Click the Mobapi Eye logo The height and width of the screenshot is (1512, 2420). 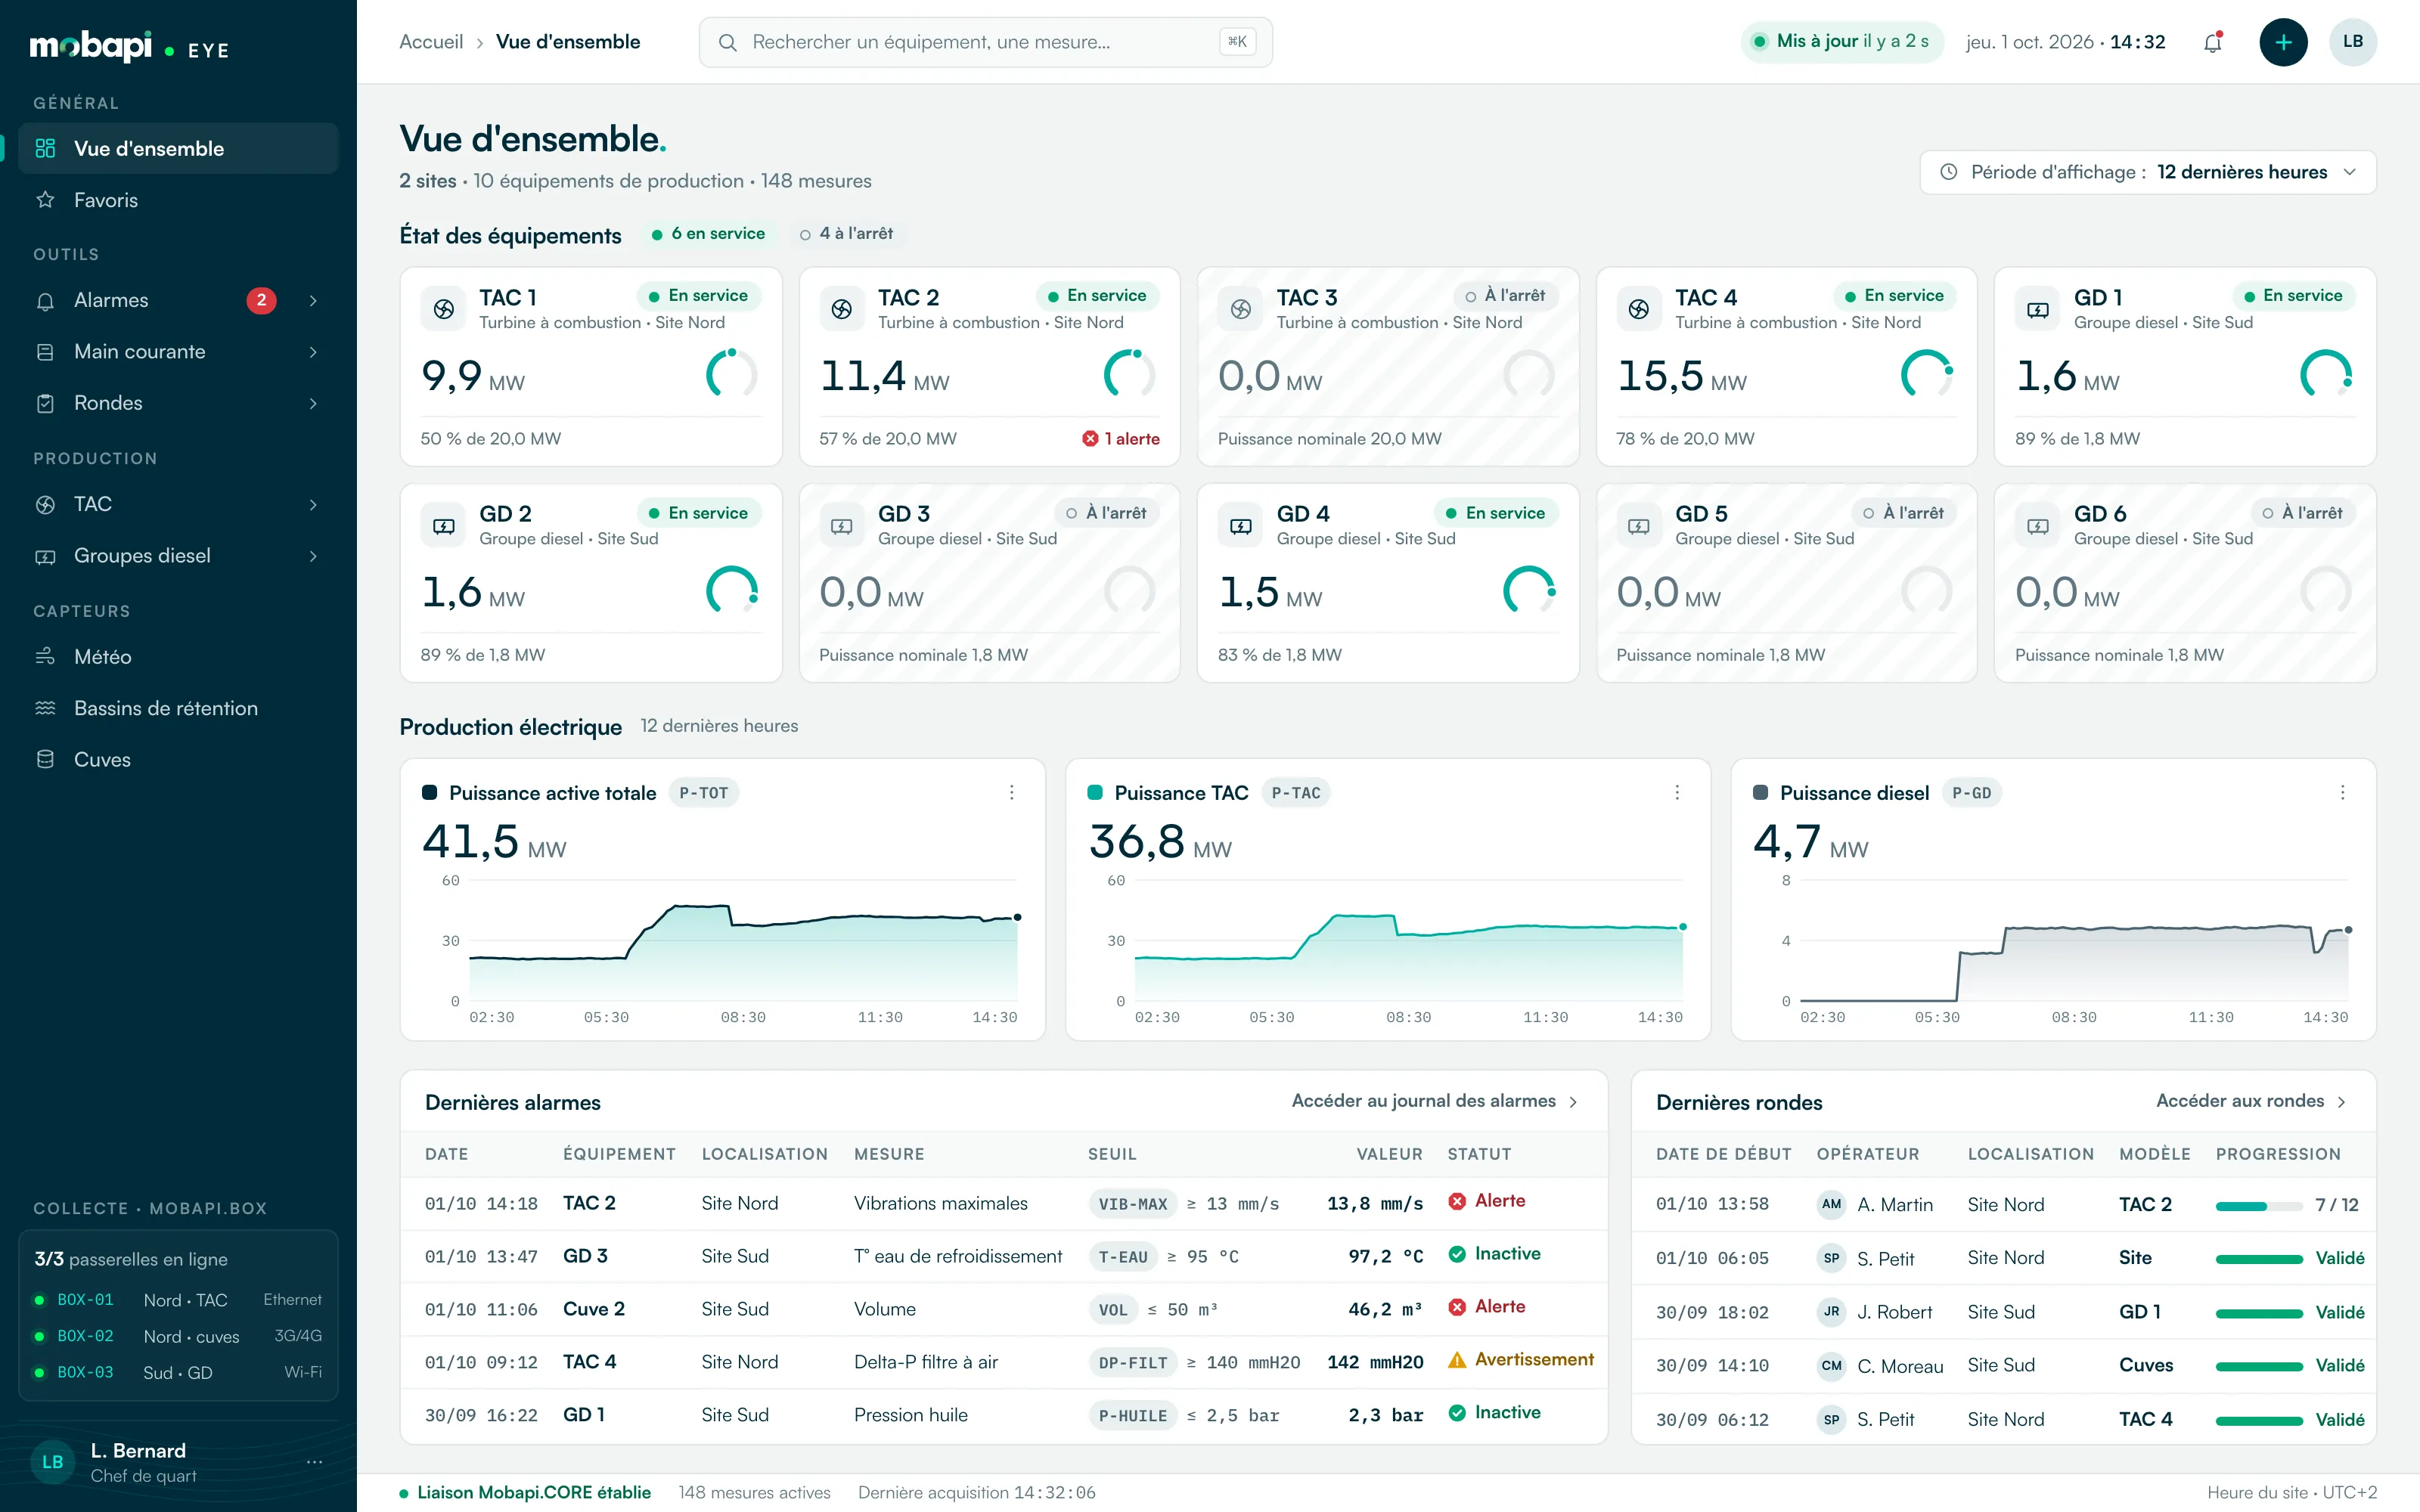130,47
